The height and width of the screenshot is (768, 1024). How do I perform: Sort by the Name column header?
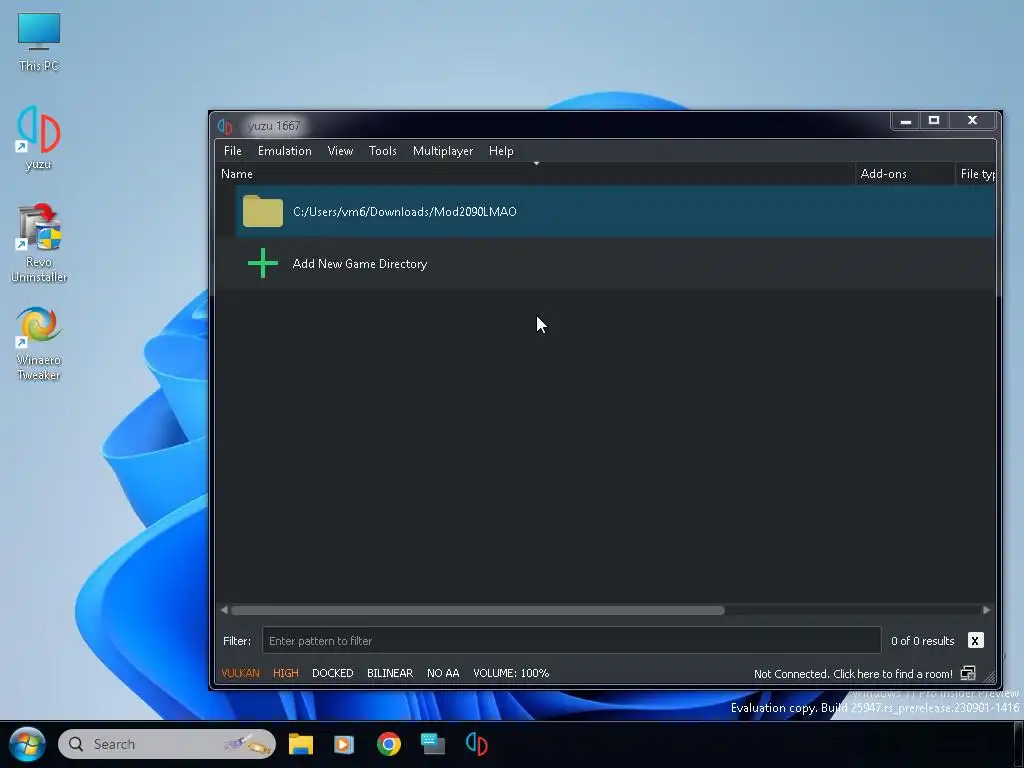[x=535, y=174]
